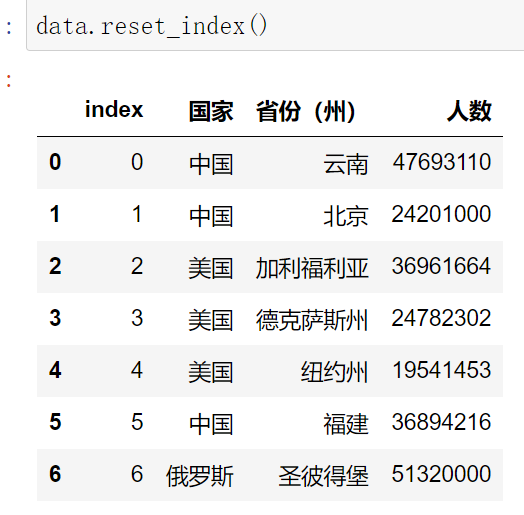Select the 'index' column header

(x=114, y=110)
